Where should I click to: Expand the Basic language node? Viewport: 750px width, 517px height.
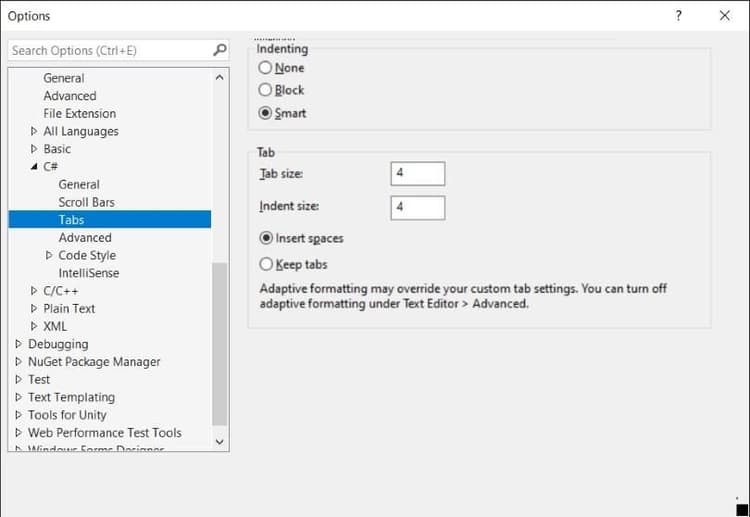[34, 149]
